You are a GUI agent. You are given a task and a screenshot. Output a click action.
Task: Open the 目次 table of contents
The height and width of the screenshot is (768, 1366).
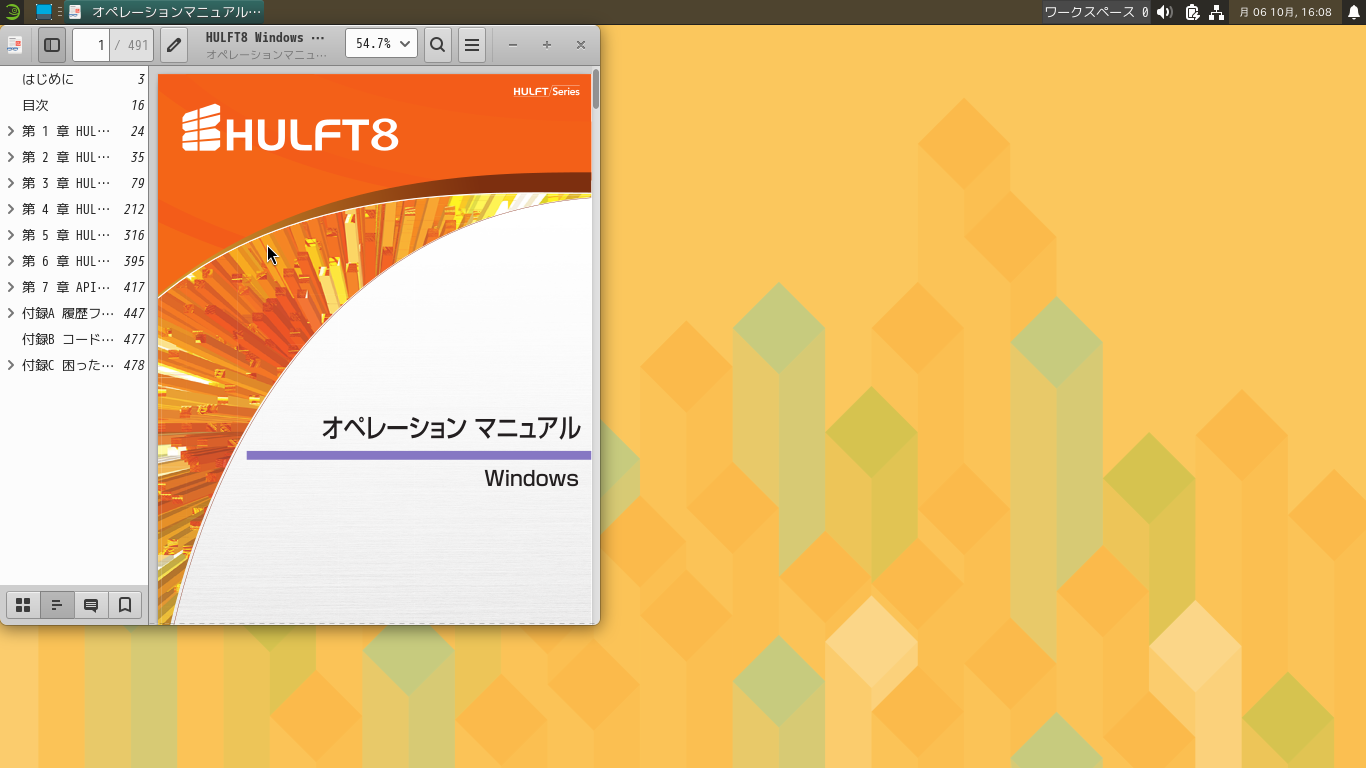tap(34, 104)
